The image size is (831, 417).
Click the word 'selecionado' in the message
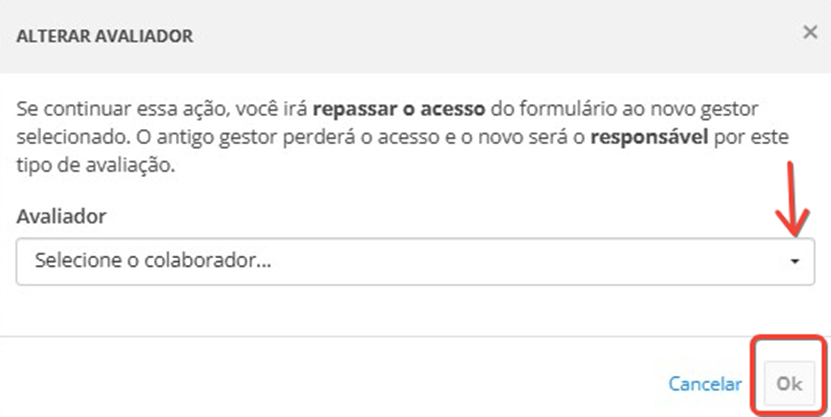coord(68,137)
